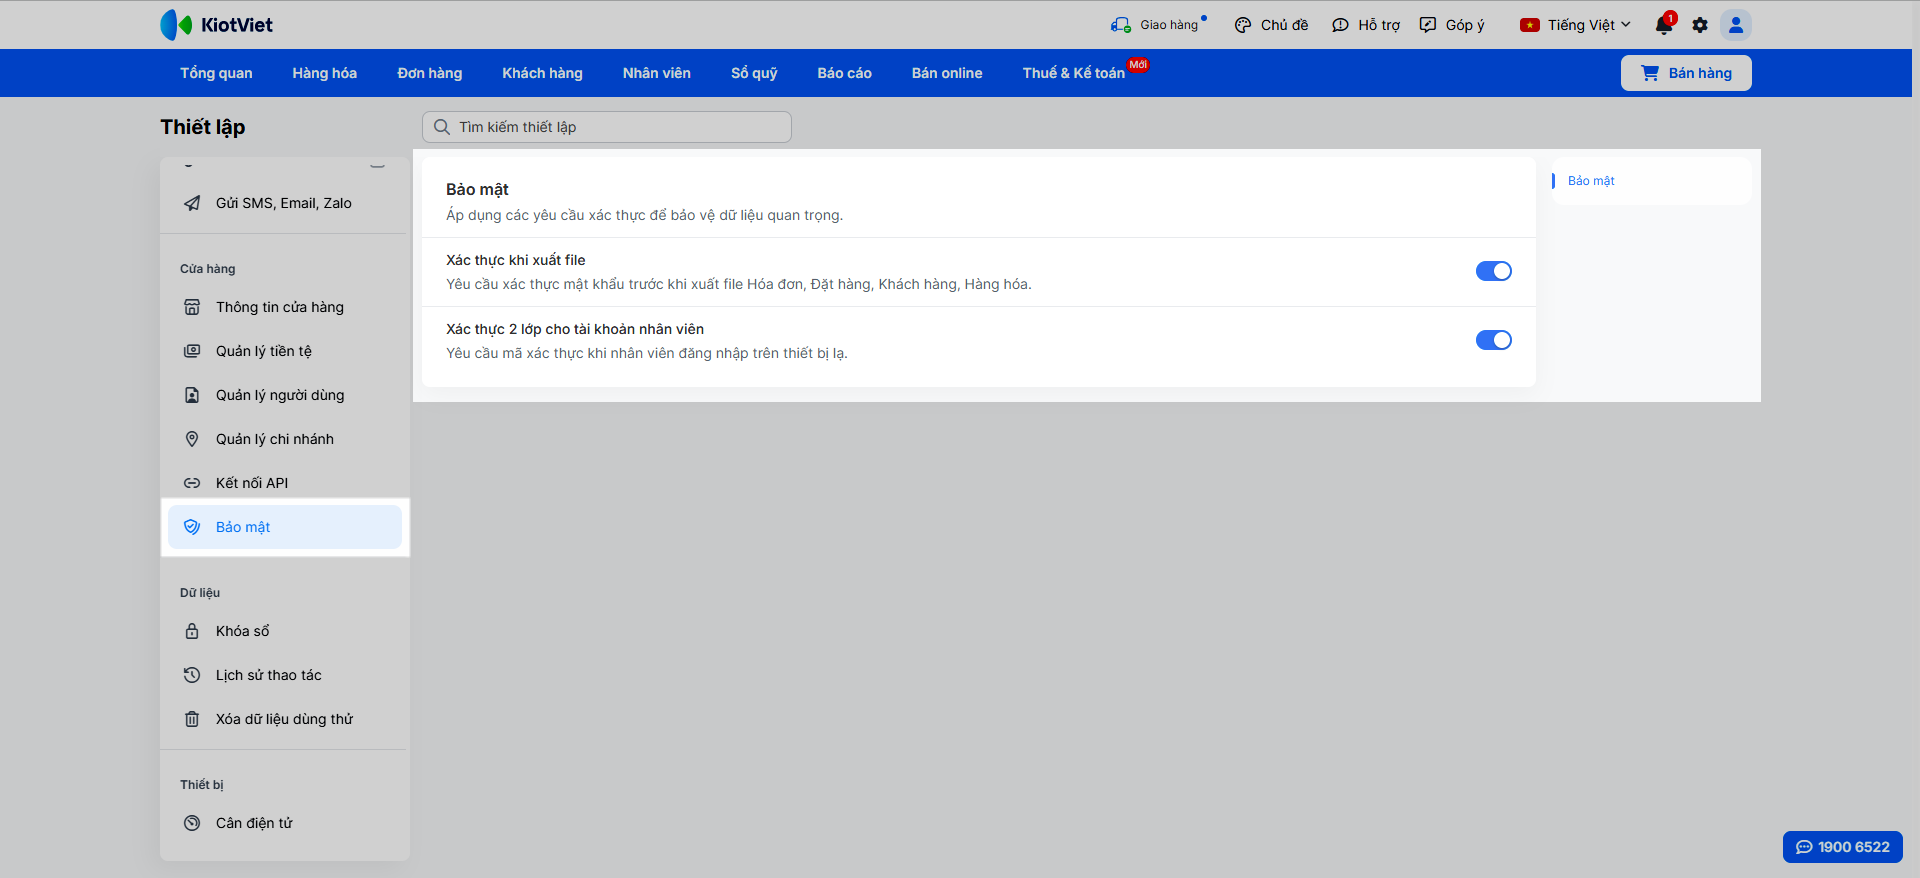The height and width of the screenshot is (878, 1920).
Task: Open the Khách hàng menu
Action: point(542,73)
